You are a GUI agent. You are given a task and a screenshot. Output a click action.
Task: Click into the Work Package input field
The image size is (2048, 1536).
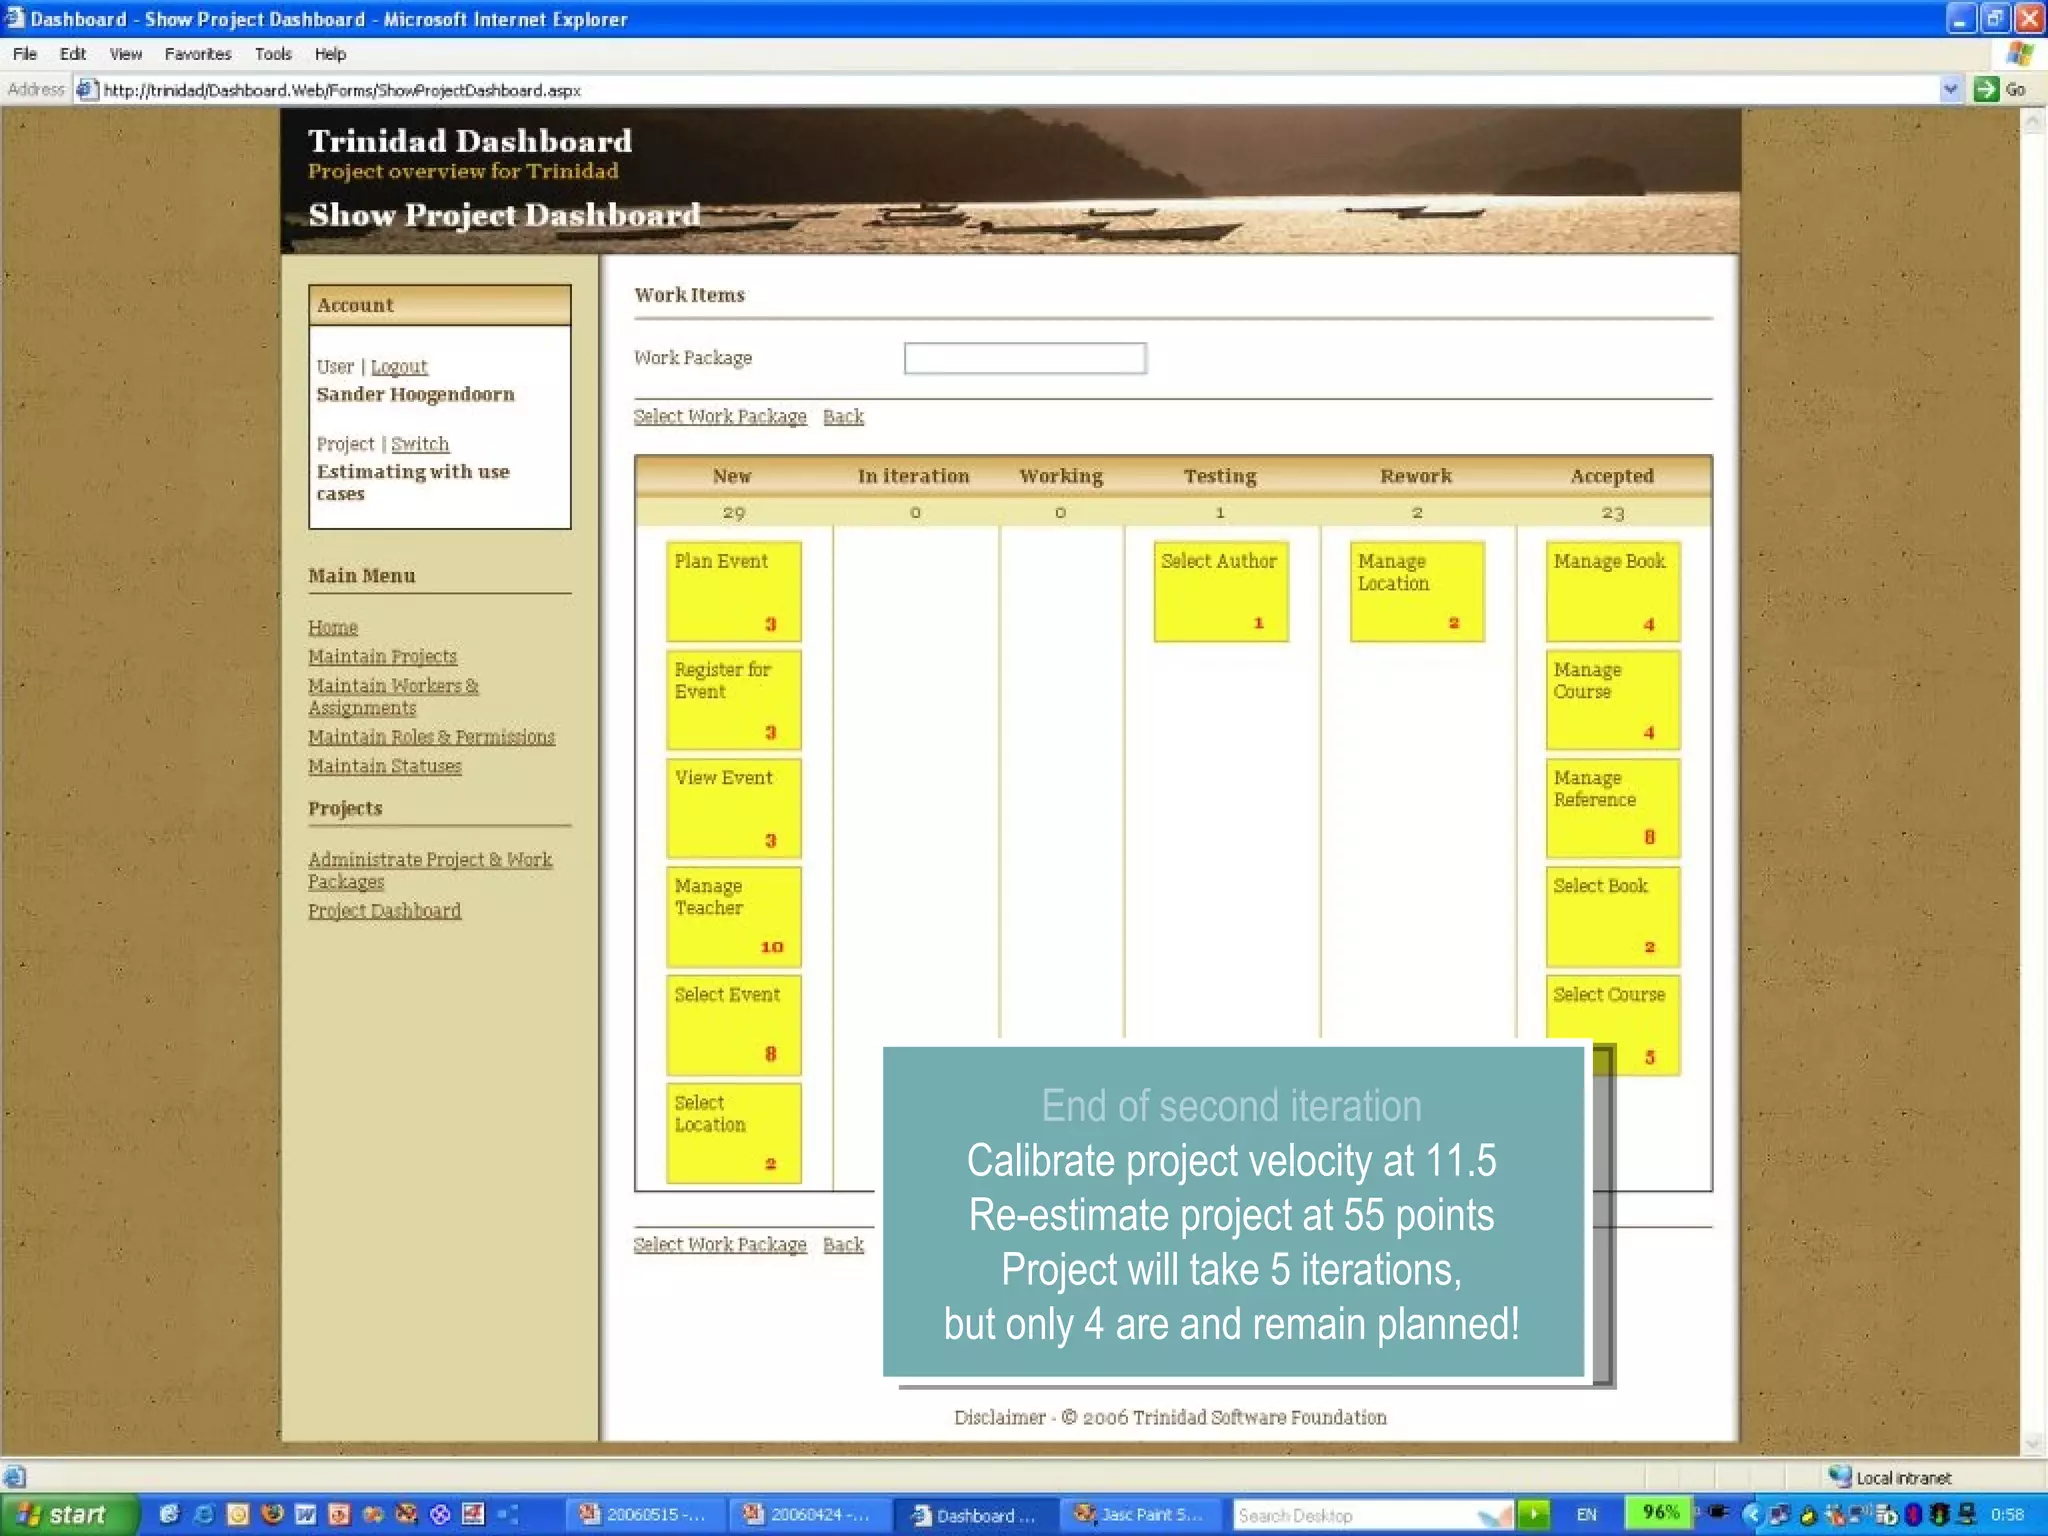point(1024,358)
